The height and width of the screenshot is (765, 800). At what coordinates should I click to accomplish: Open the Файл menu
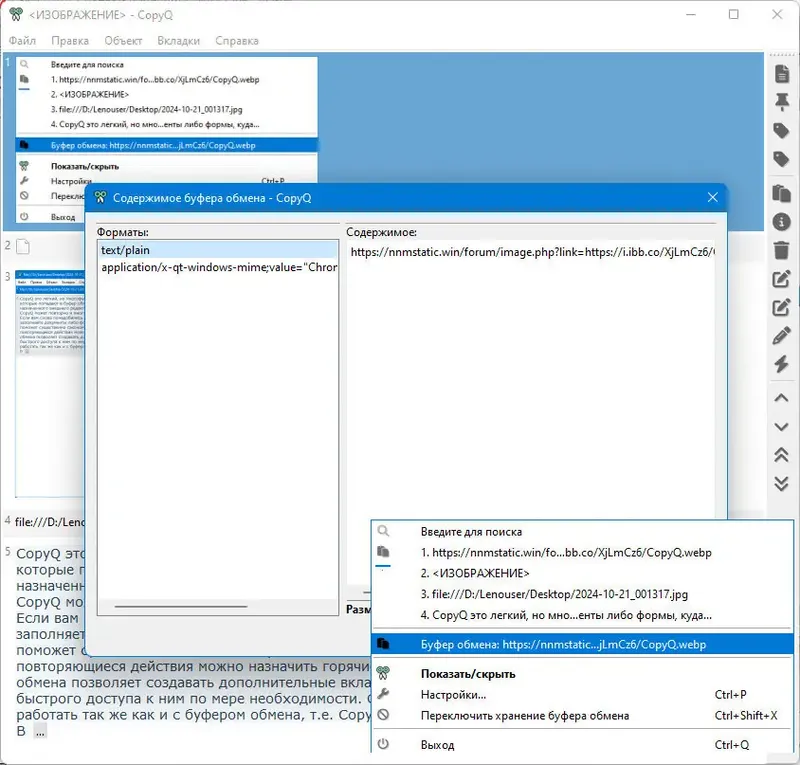pos(22,41)
